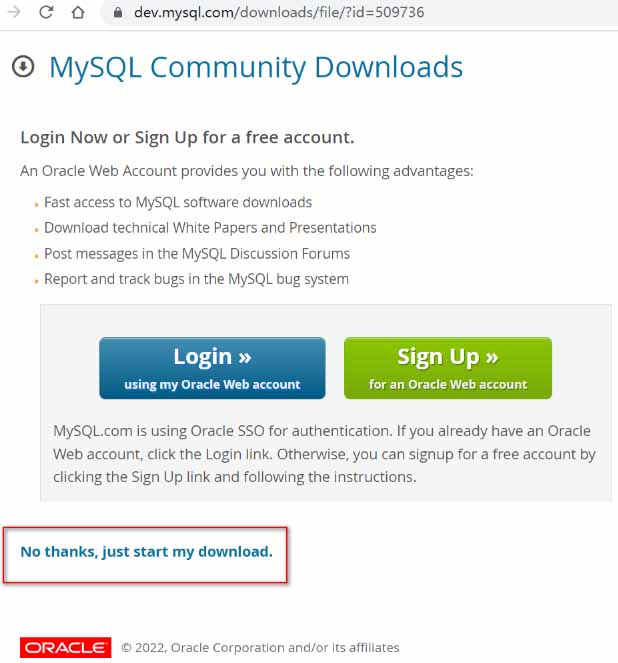Screen dimensions: 618x663
Task: Click the 2022 Oracle Corporation copyright text
Action: [x=260, y=647]
